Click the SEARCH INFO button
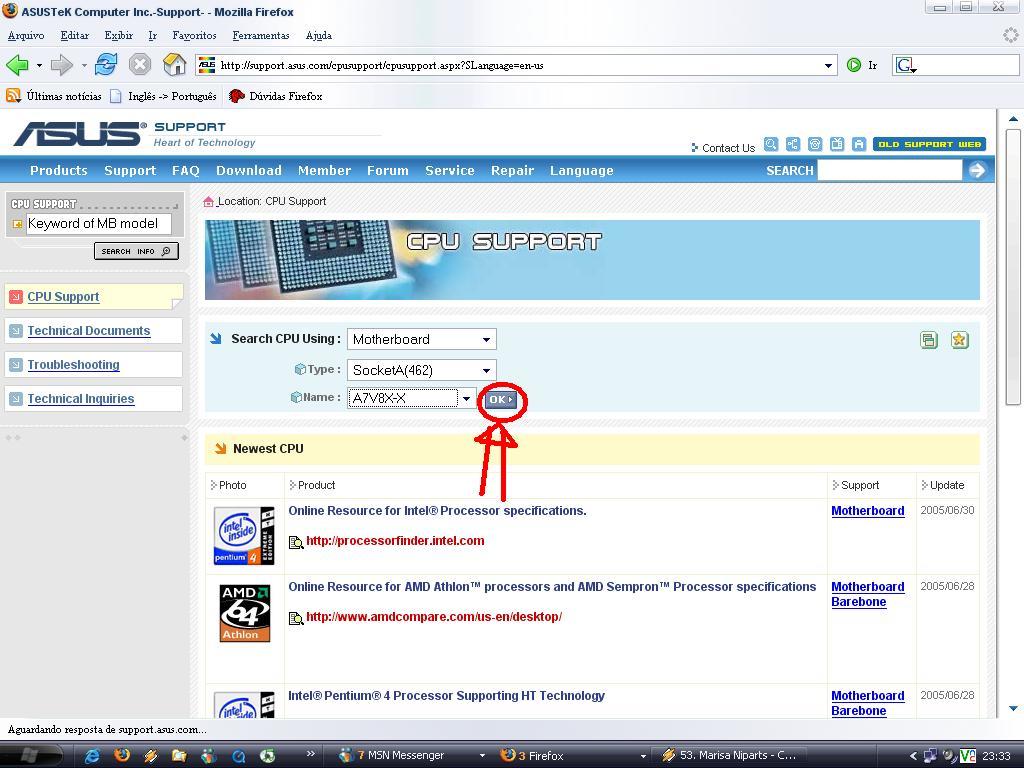The width and height of the screenshot is (1024, 768). (x=136, y=251)
